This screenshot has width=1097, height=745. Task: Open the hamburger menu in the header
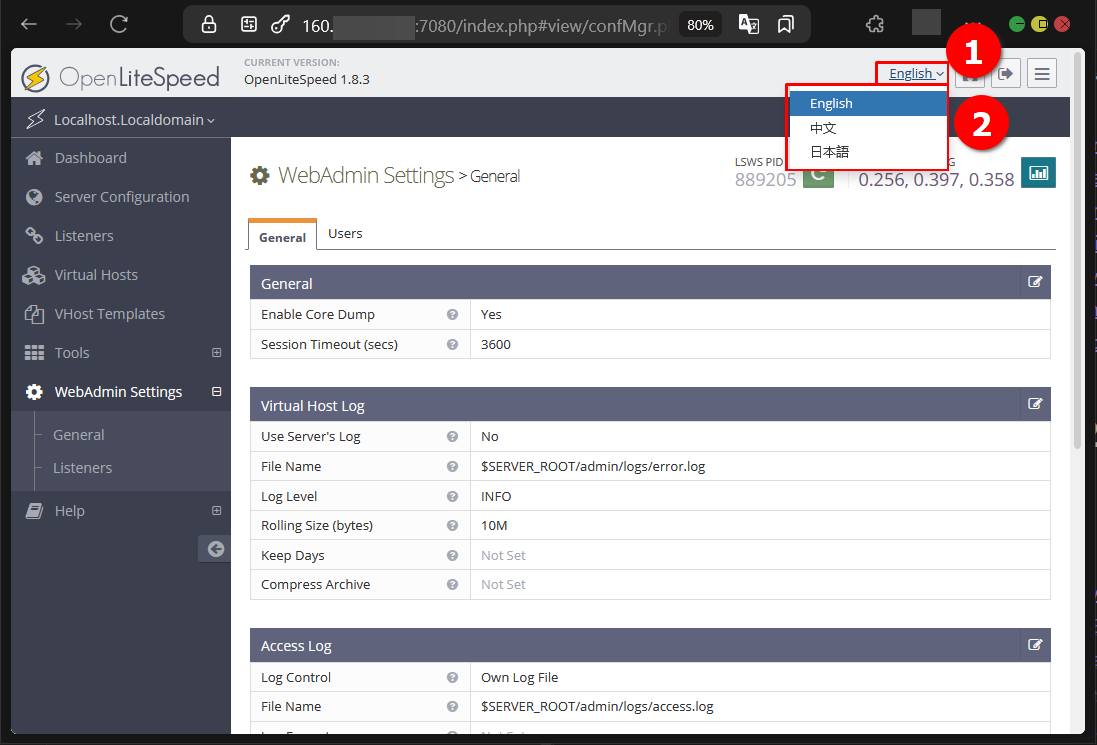click(x=1042, y=73)
